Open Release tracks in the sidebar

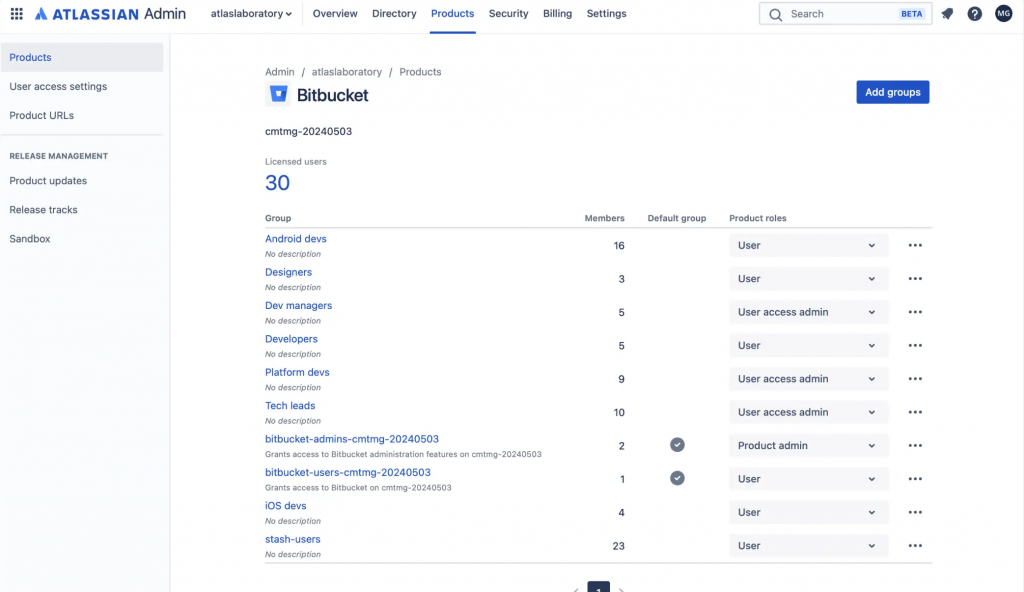[x=43, y=210]
